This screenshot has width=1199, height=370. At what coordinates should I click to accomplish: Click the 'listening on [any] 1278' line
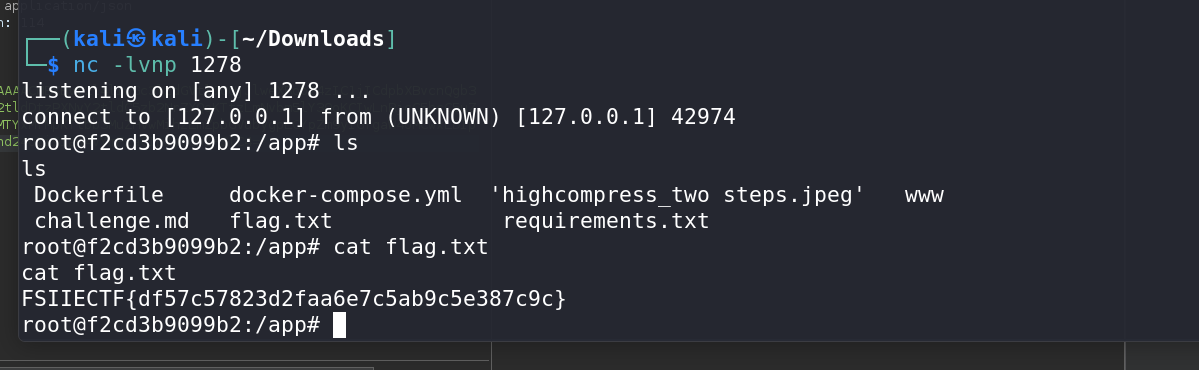(197, 91)
